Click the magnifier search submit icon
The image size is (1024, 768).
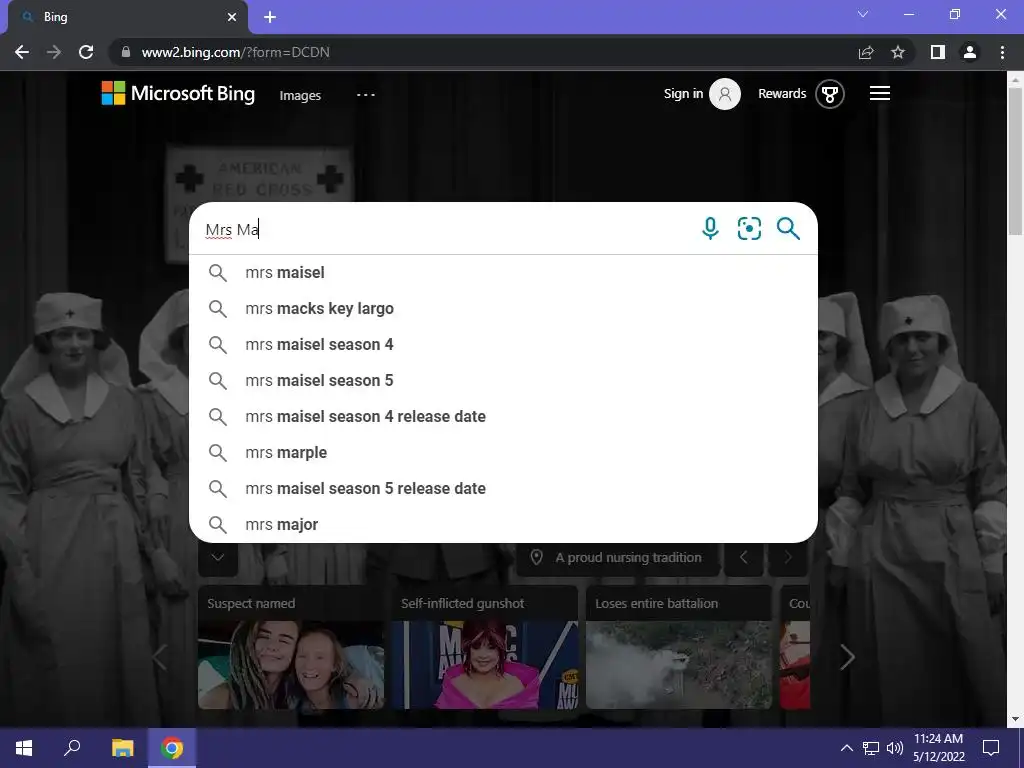coord(788,229)
